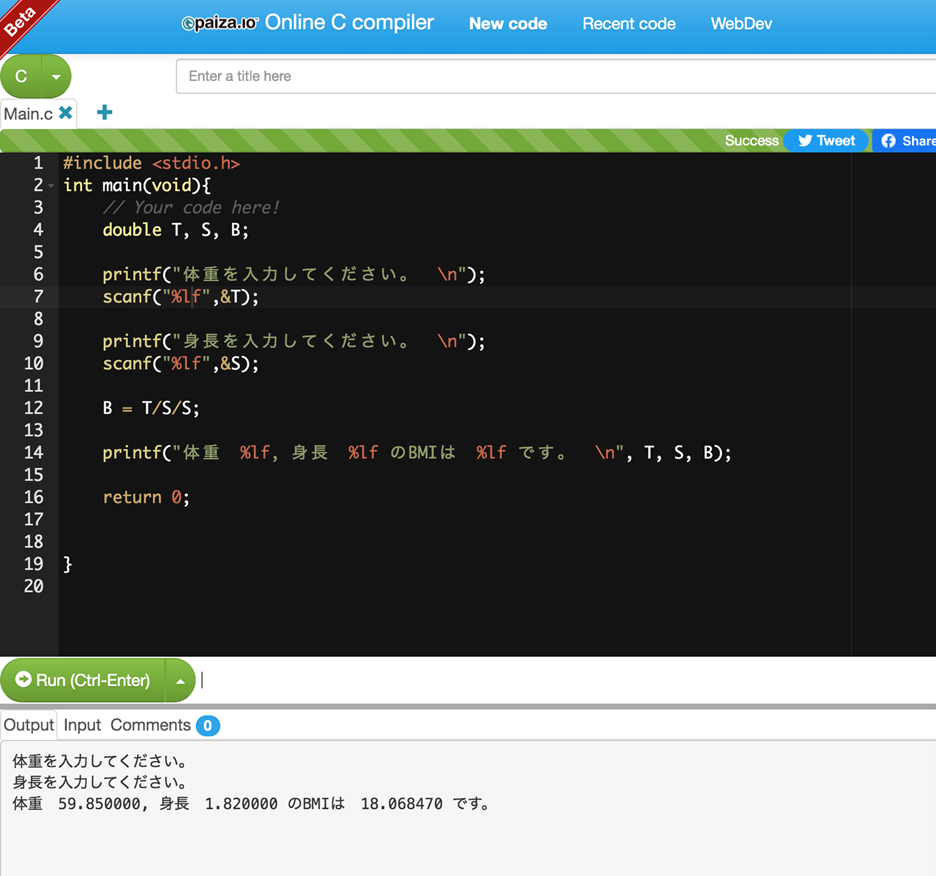936x876 pixels.
Task: Click the 18.068470 BMI output line
Action: point(251,804)
